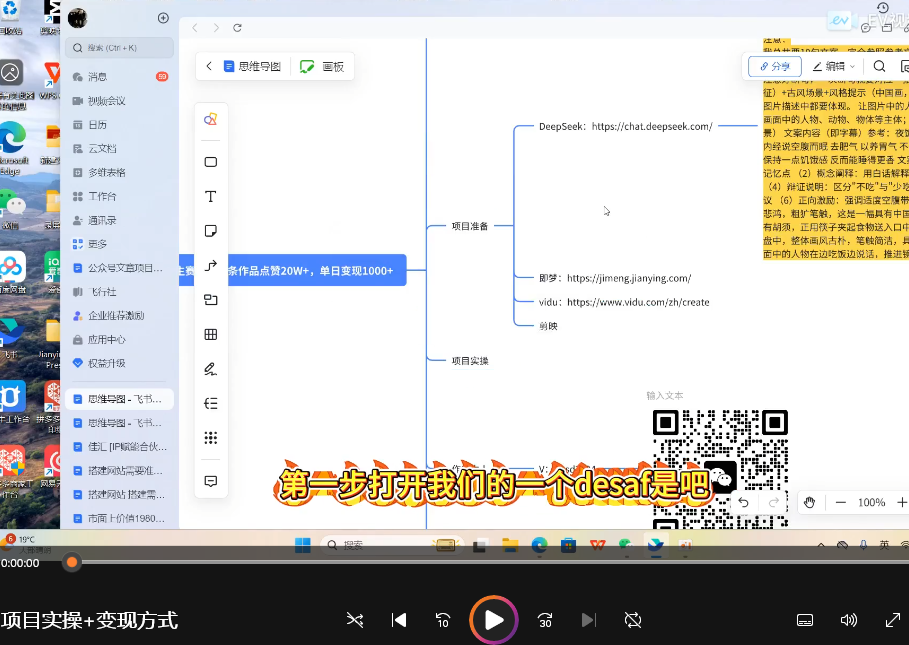Screen dimensions: 909x645
Task: Open 应用中心 in sidebar
Action: 120,340
